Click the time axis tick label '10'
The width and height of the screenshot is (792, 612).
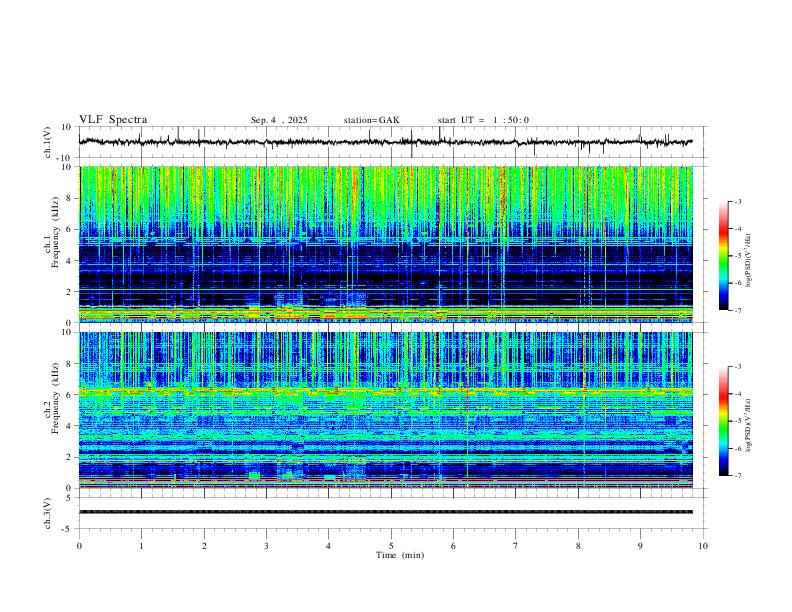pyautogui.click(x=703, y=546)
